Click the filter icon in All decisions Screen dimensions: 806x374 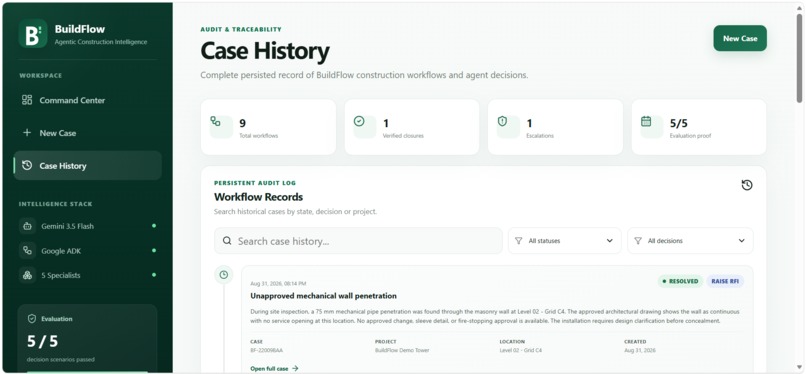click(x=638, y=241)
